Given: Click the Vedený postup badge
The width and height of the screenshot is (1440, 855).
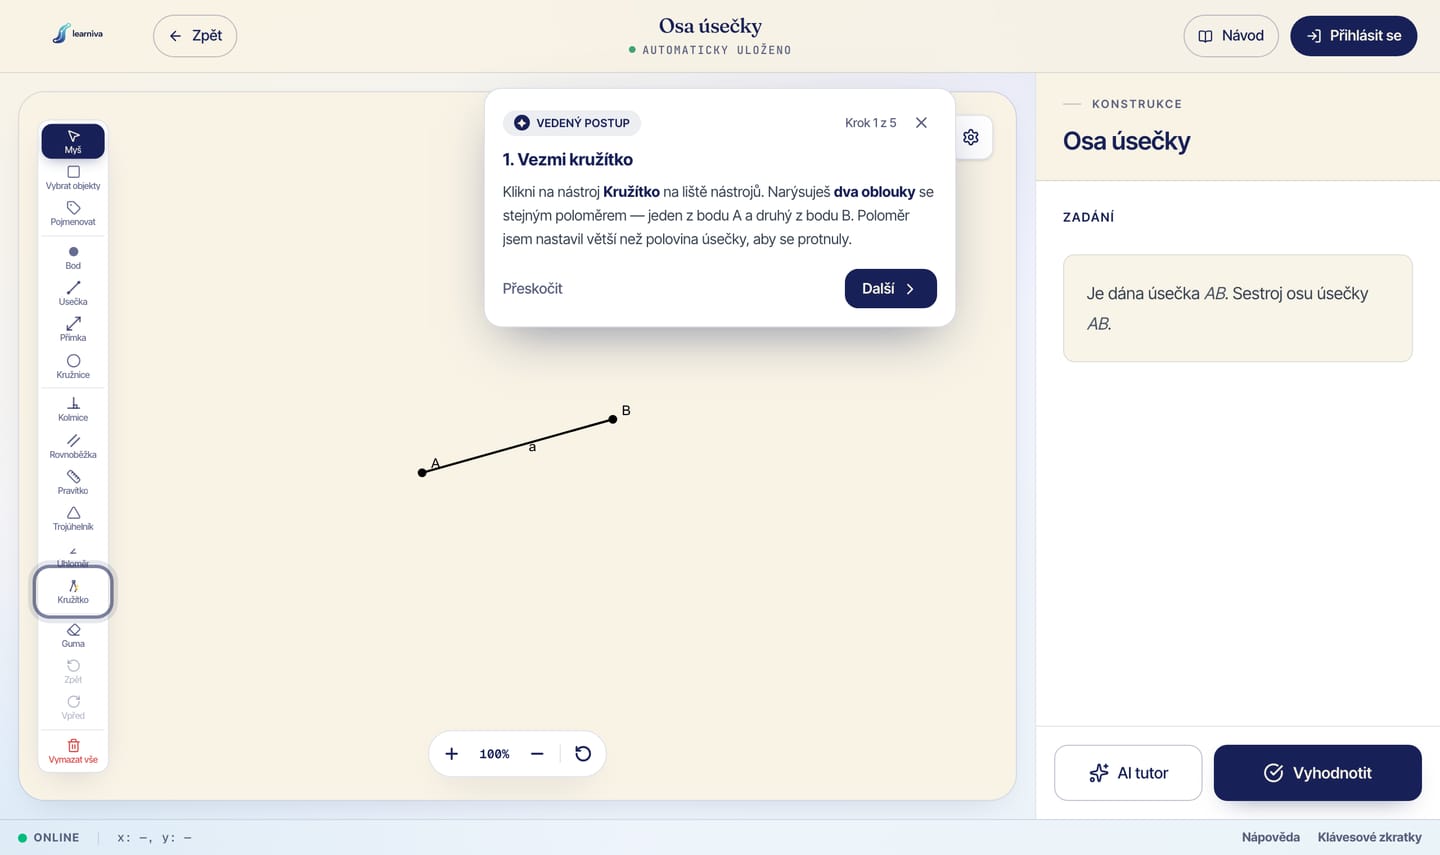Looking at the screenshot, I should click(x=572, y=123).
